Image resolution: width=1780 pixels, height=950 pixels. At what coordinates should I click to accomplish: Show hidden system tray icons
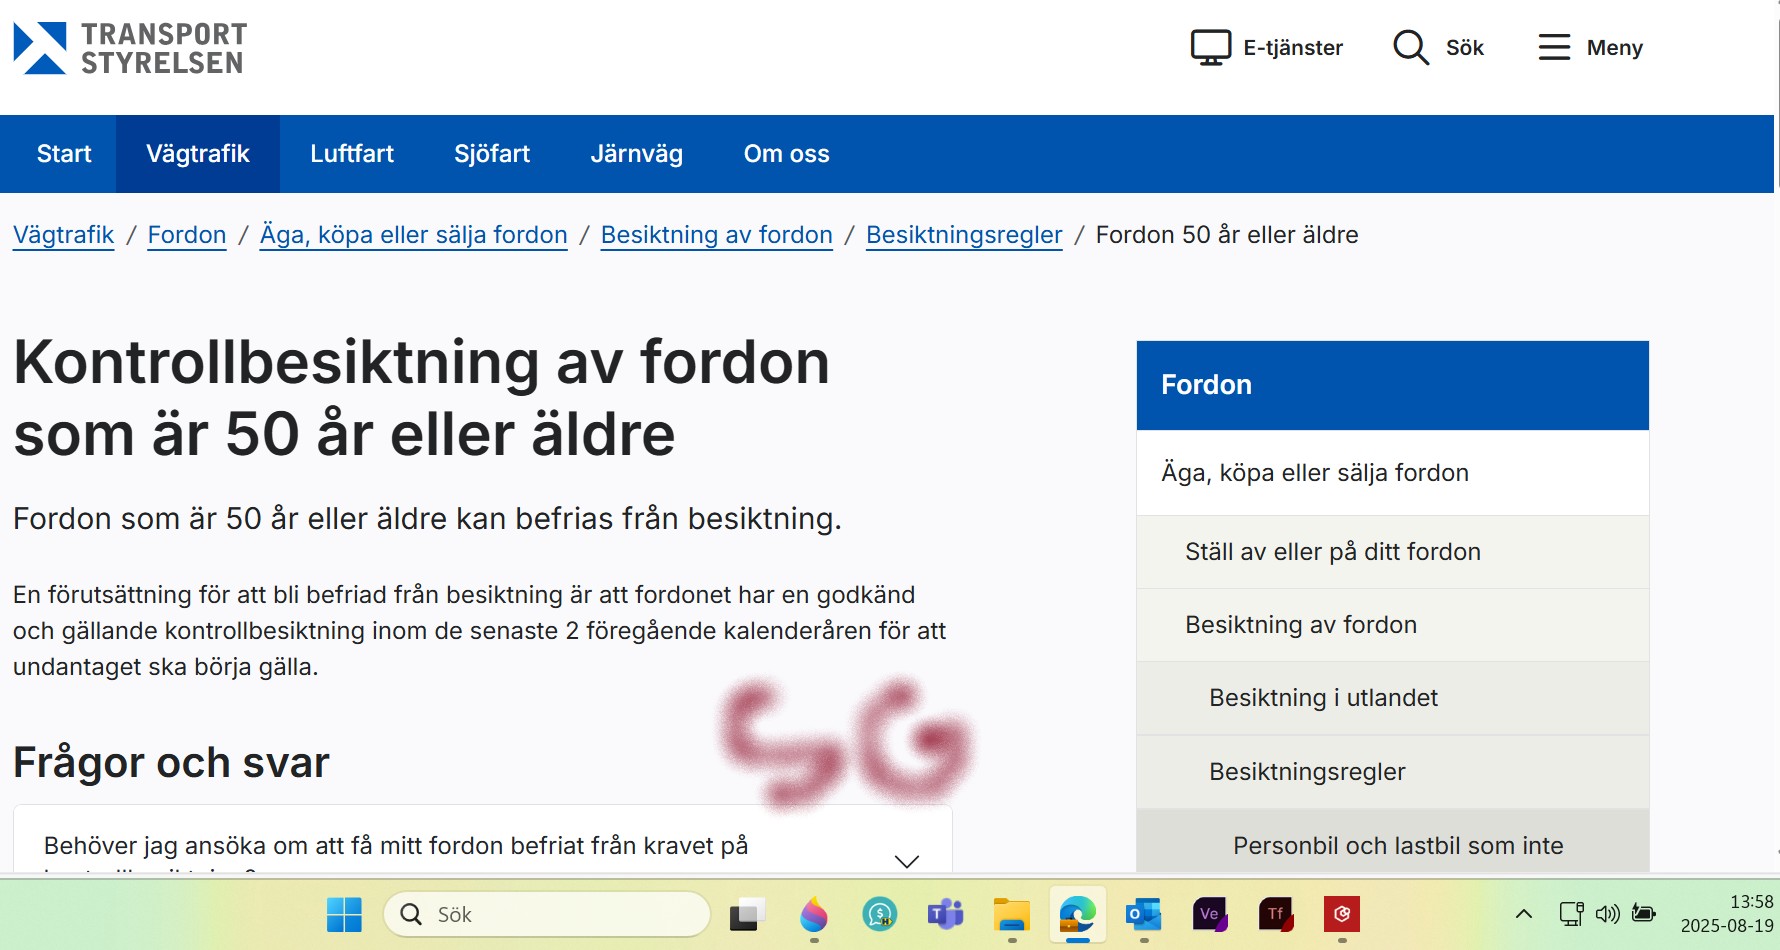[x=1524, y=914]
